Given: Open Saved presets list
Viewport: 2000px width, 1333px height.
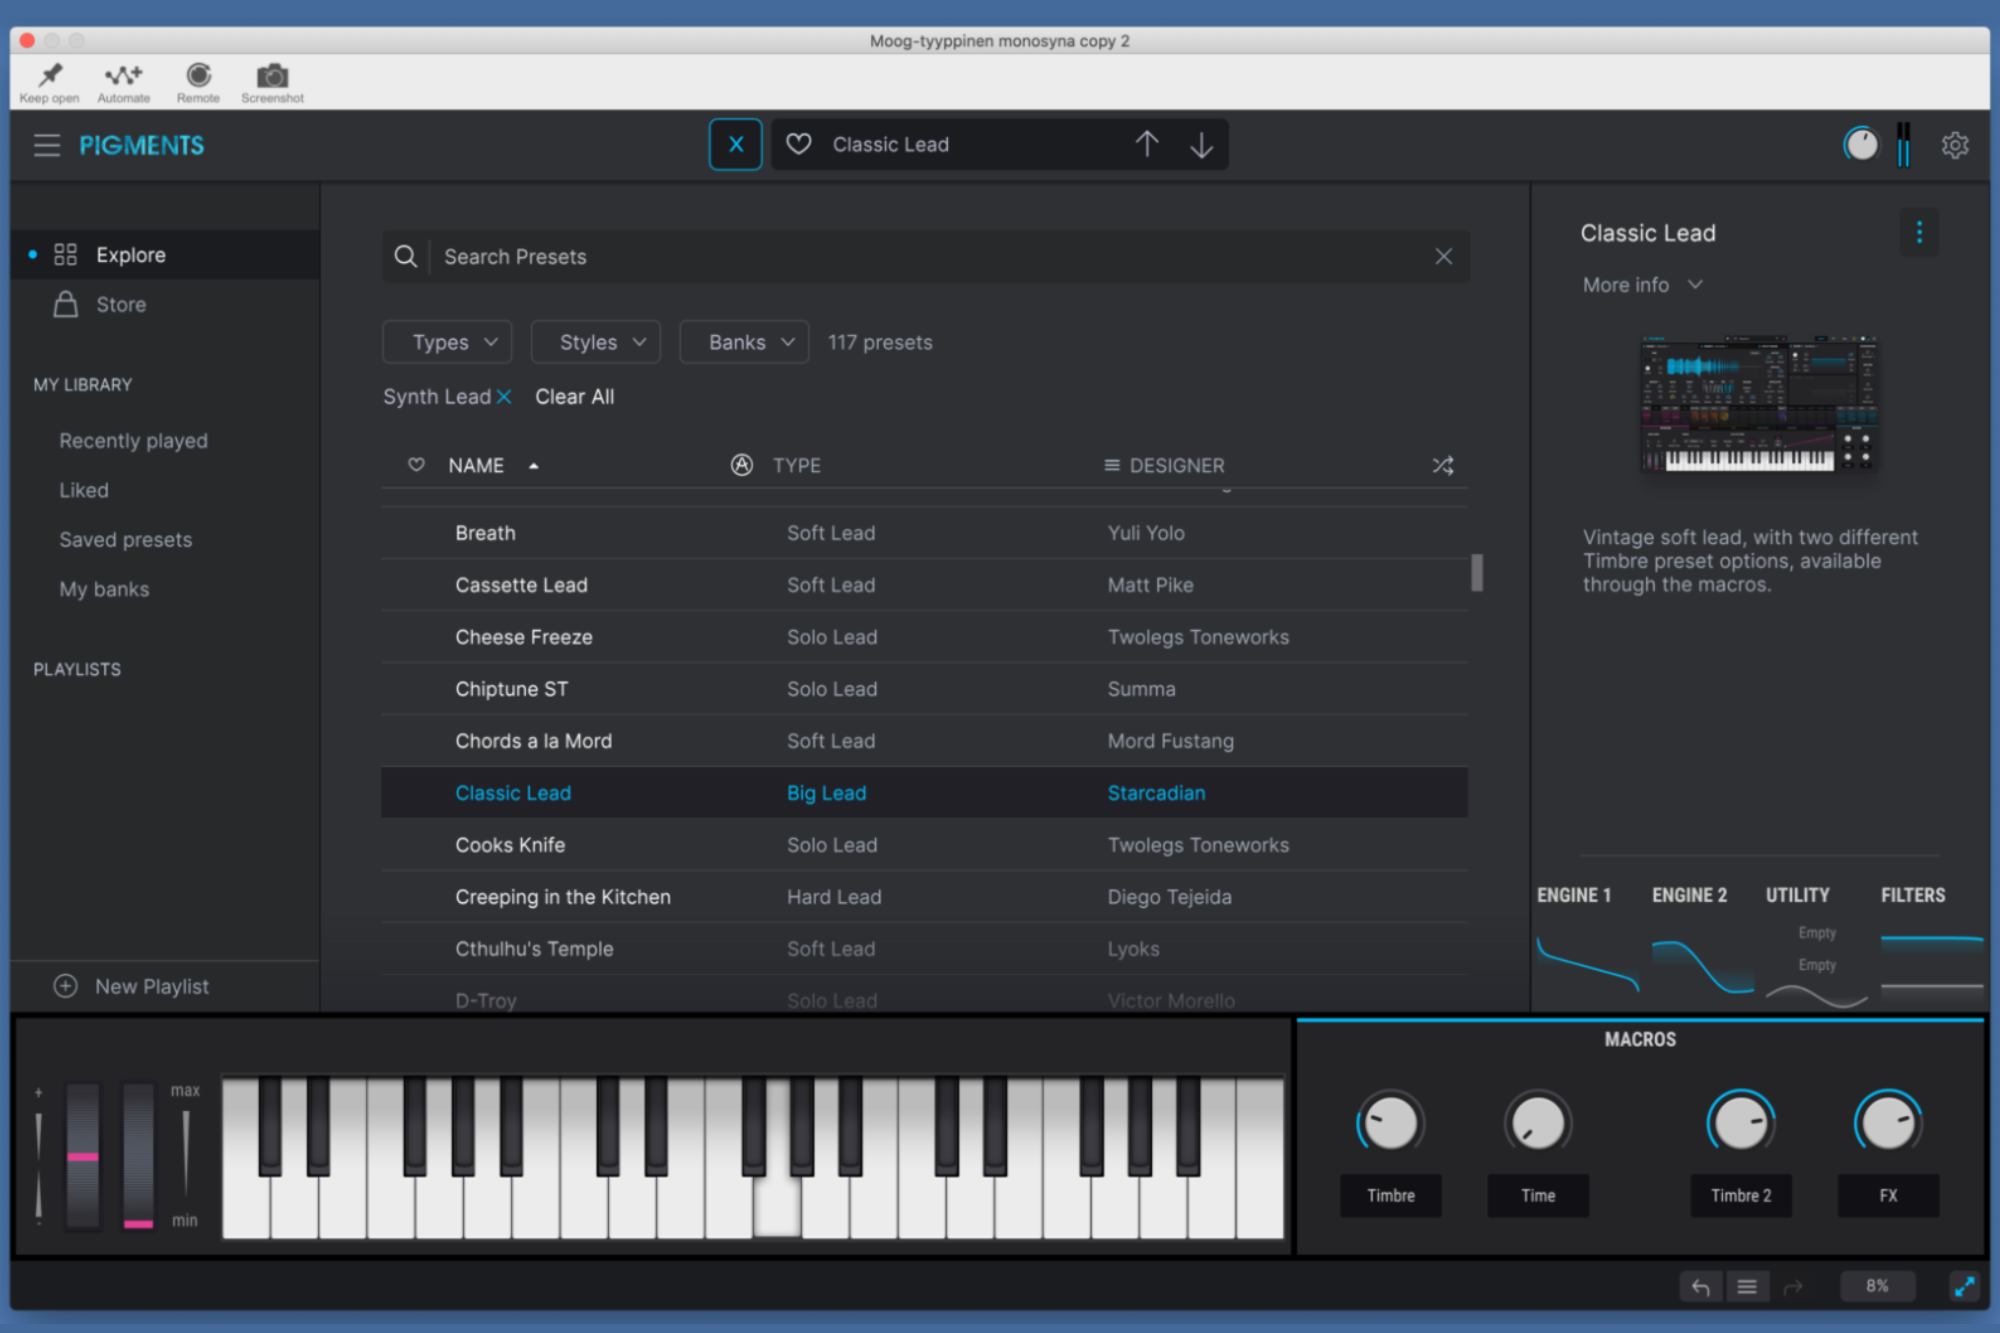Looking at the screenshot, I should [x=125, y=540].
